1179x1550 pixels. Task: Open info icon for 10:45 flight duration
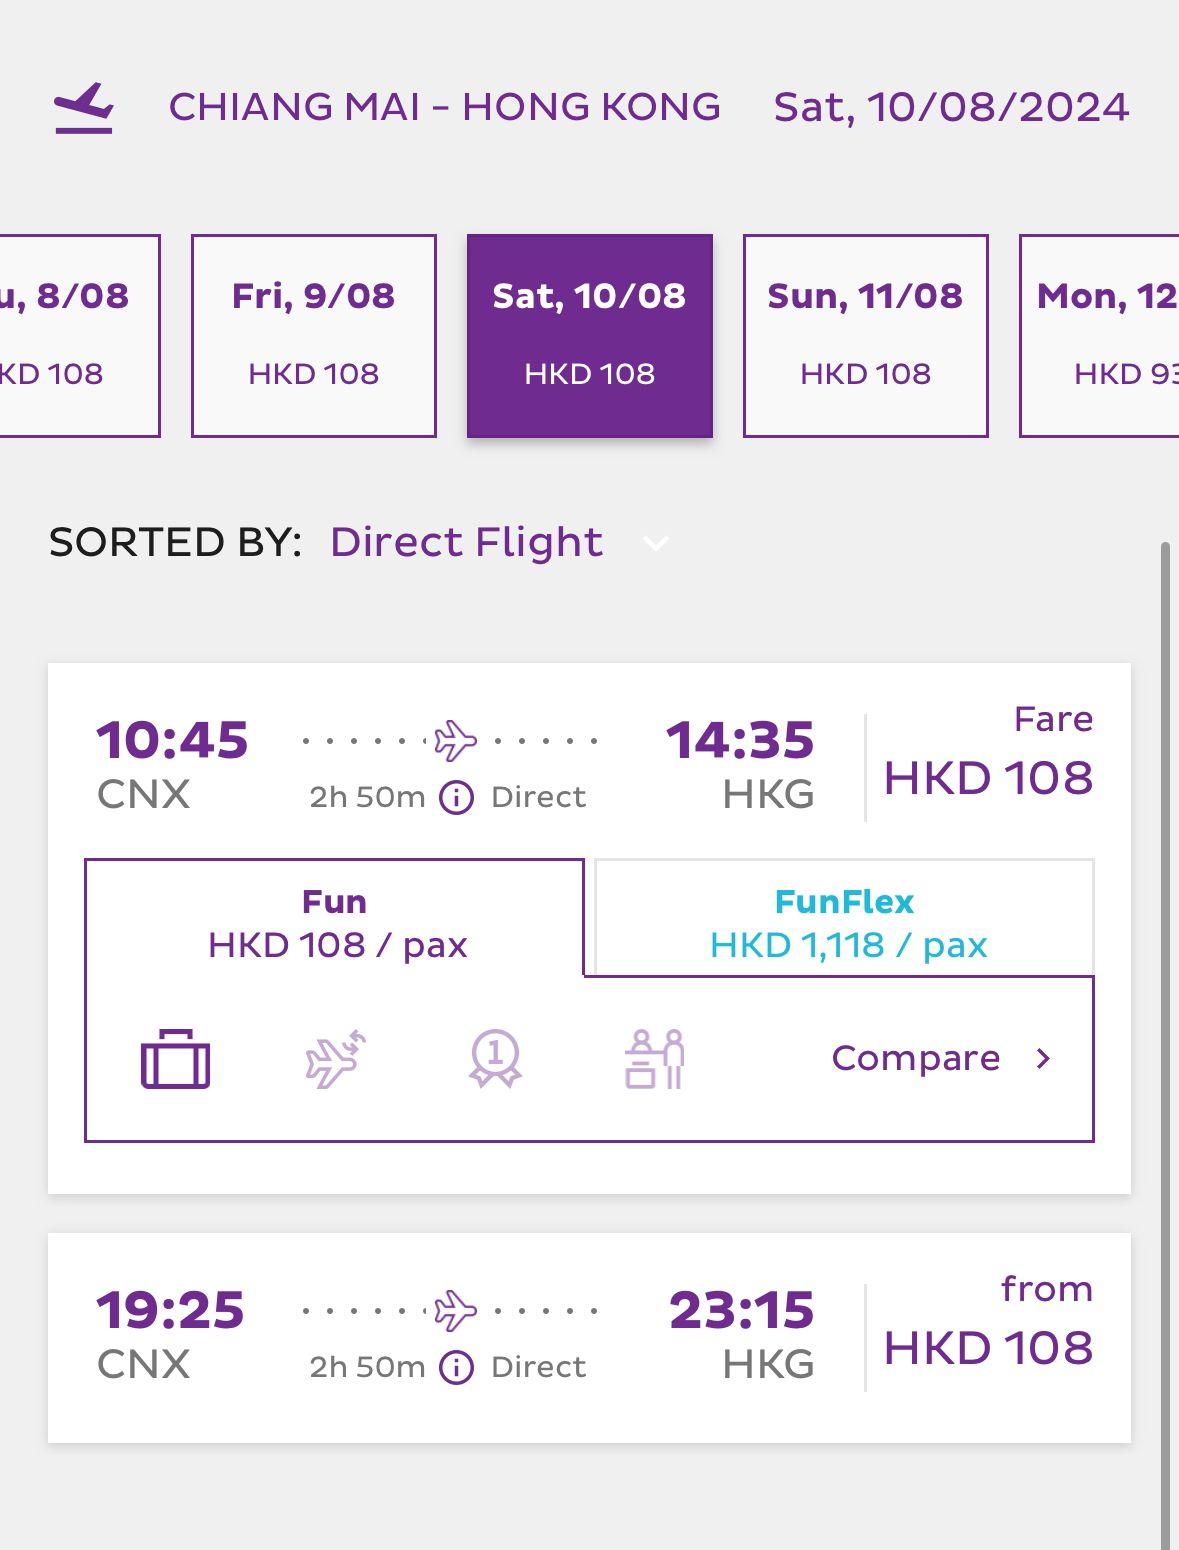tap(457, 797)
